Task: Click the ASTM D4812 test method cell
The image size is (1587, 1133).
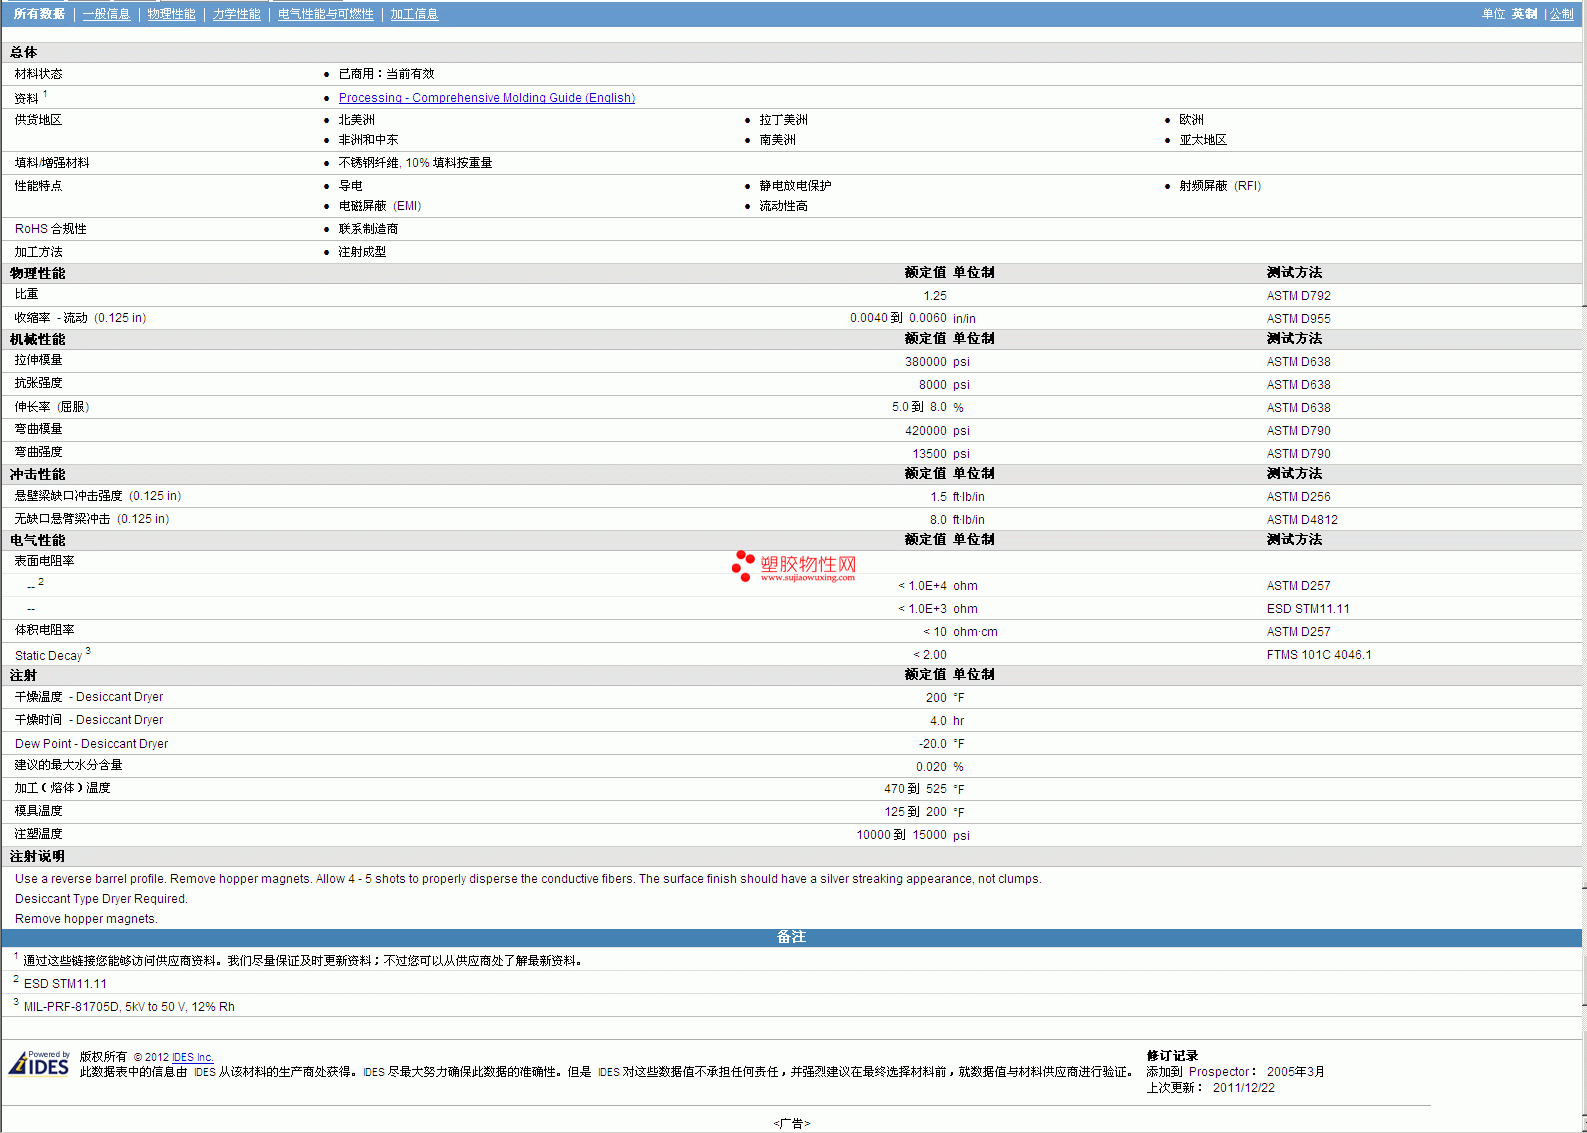Action: (x=1301, y=520)
